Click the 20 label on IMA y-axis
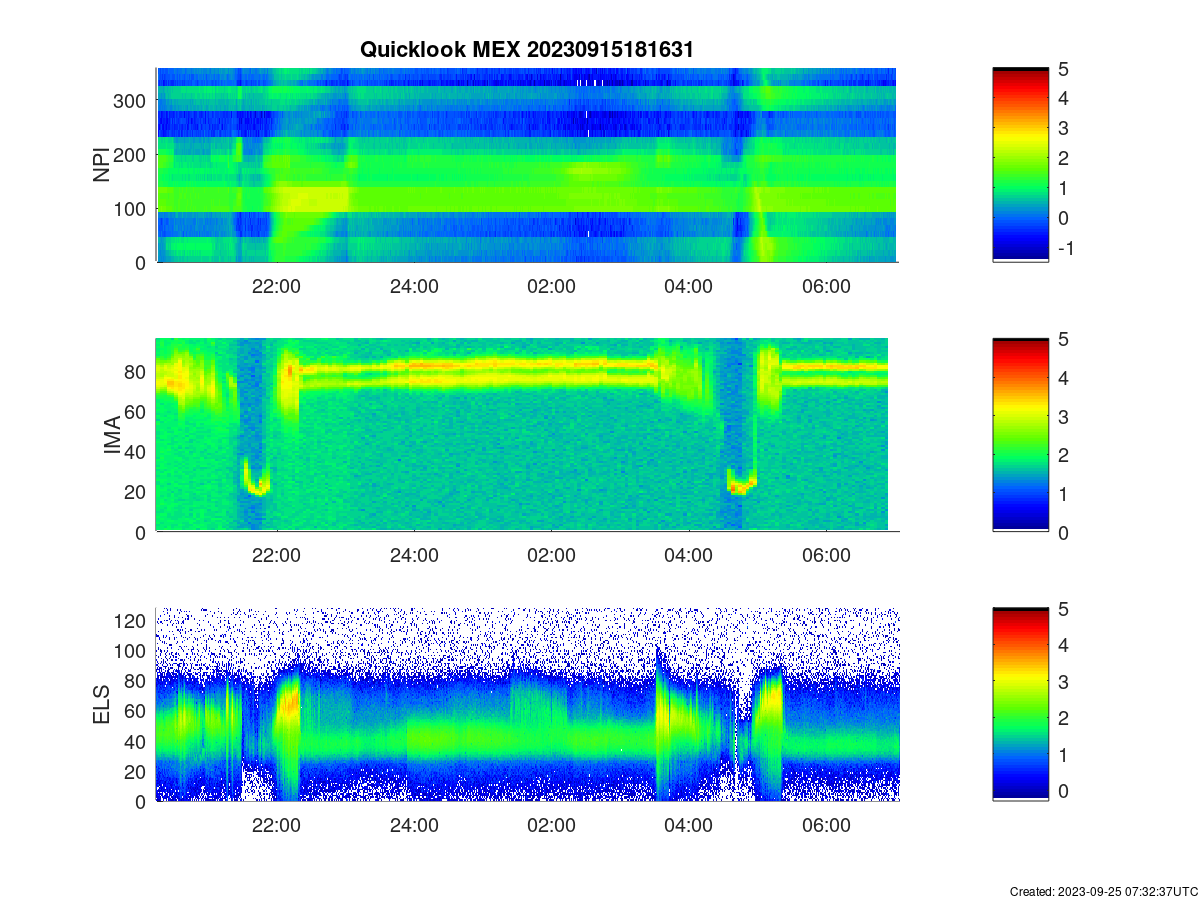The width and height of the screenshot is (1200, 900). 136,492
